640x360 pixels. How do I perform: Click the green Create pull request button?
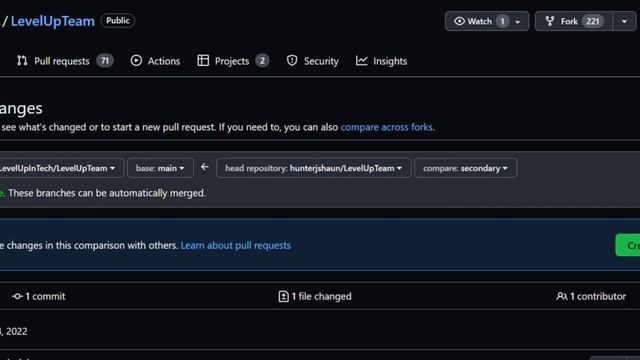[x=628, y=245]
